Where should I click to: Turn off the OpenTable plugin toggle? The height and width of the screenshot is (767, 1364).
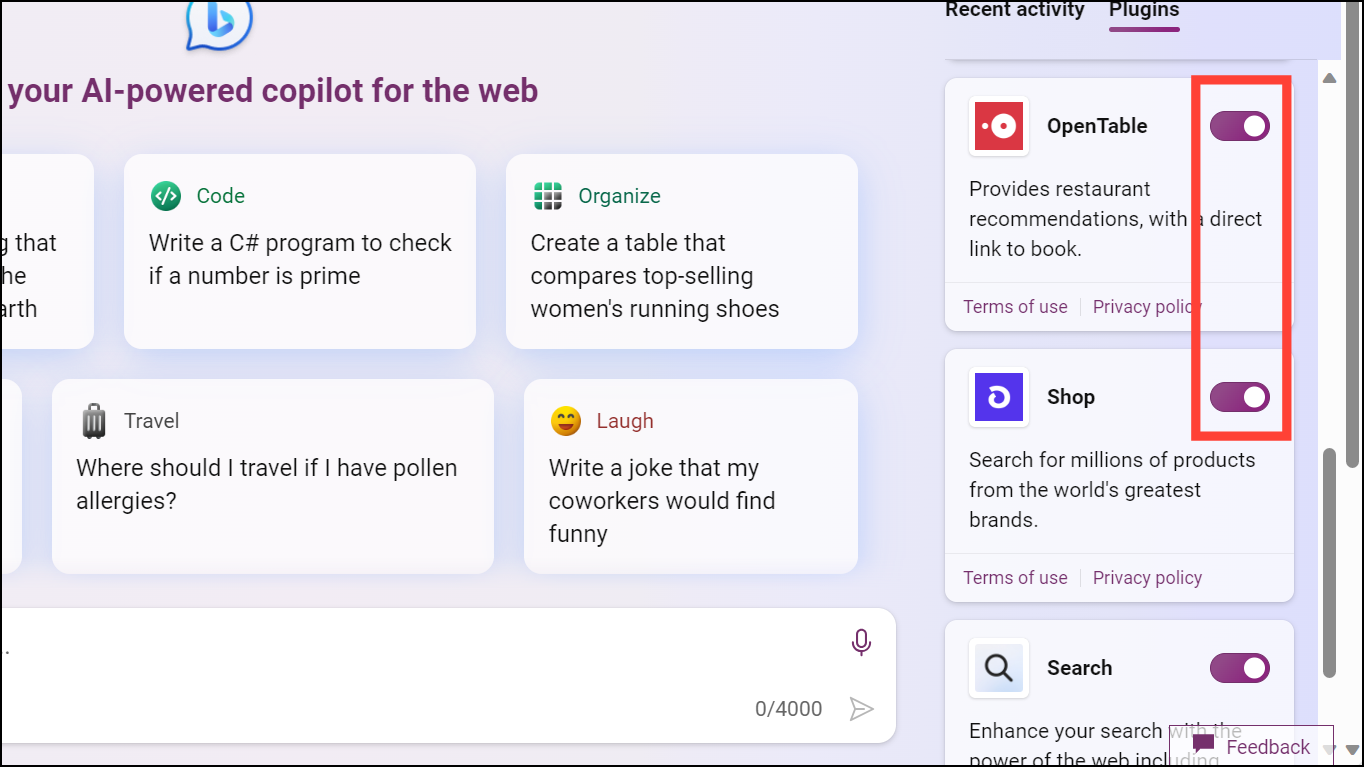point(1240,126)
